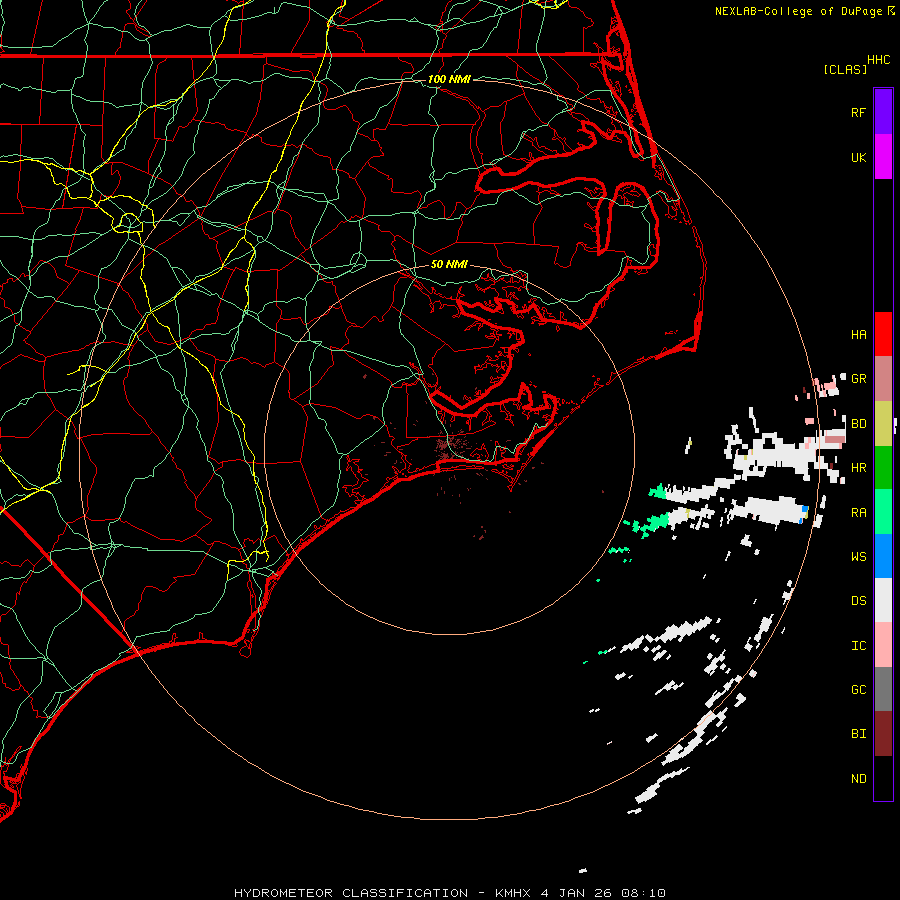Pick the RA mint-green legend swatch
Screen dimensions: 900x900
(883, 512)
